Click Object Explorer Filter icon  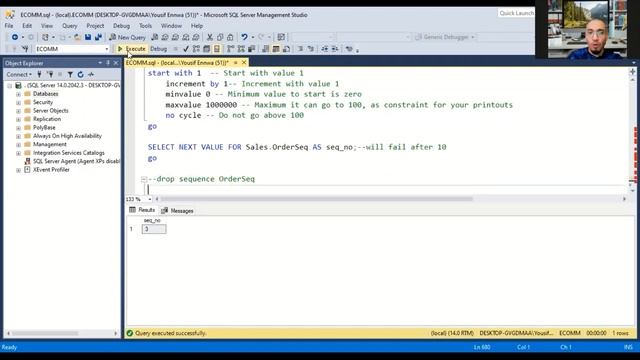click(70, 74)
